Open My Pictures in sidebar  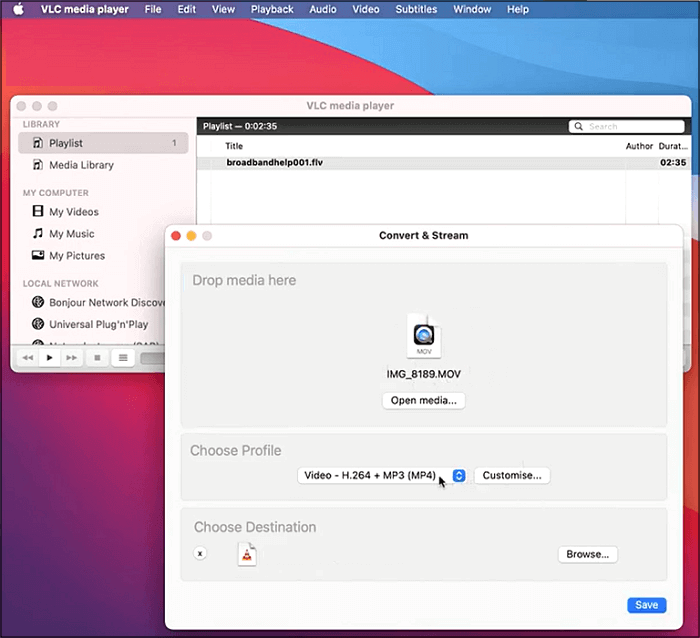click(x=76, y=256)
